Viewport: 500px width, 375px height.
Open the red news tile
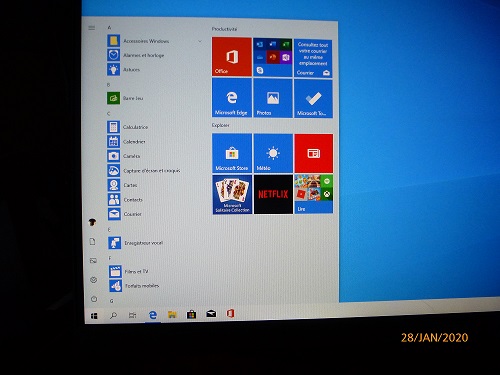(x=314, y=153)
